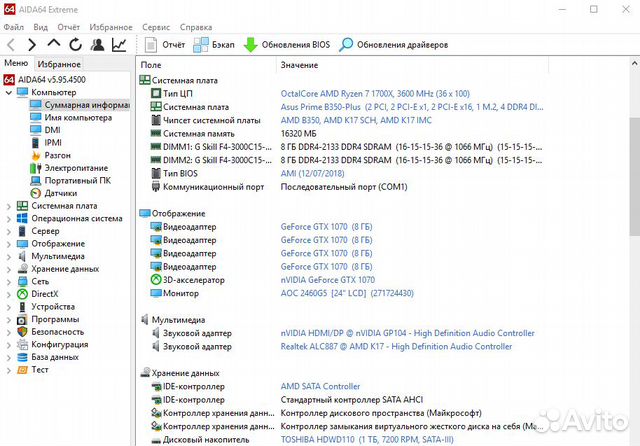Expand the Отображение tree node
This screenshot has width=640, height=446.
(x=9, y=244)
